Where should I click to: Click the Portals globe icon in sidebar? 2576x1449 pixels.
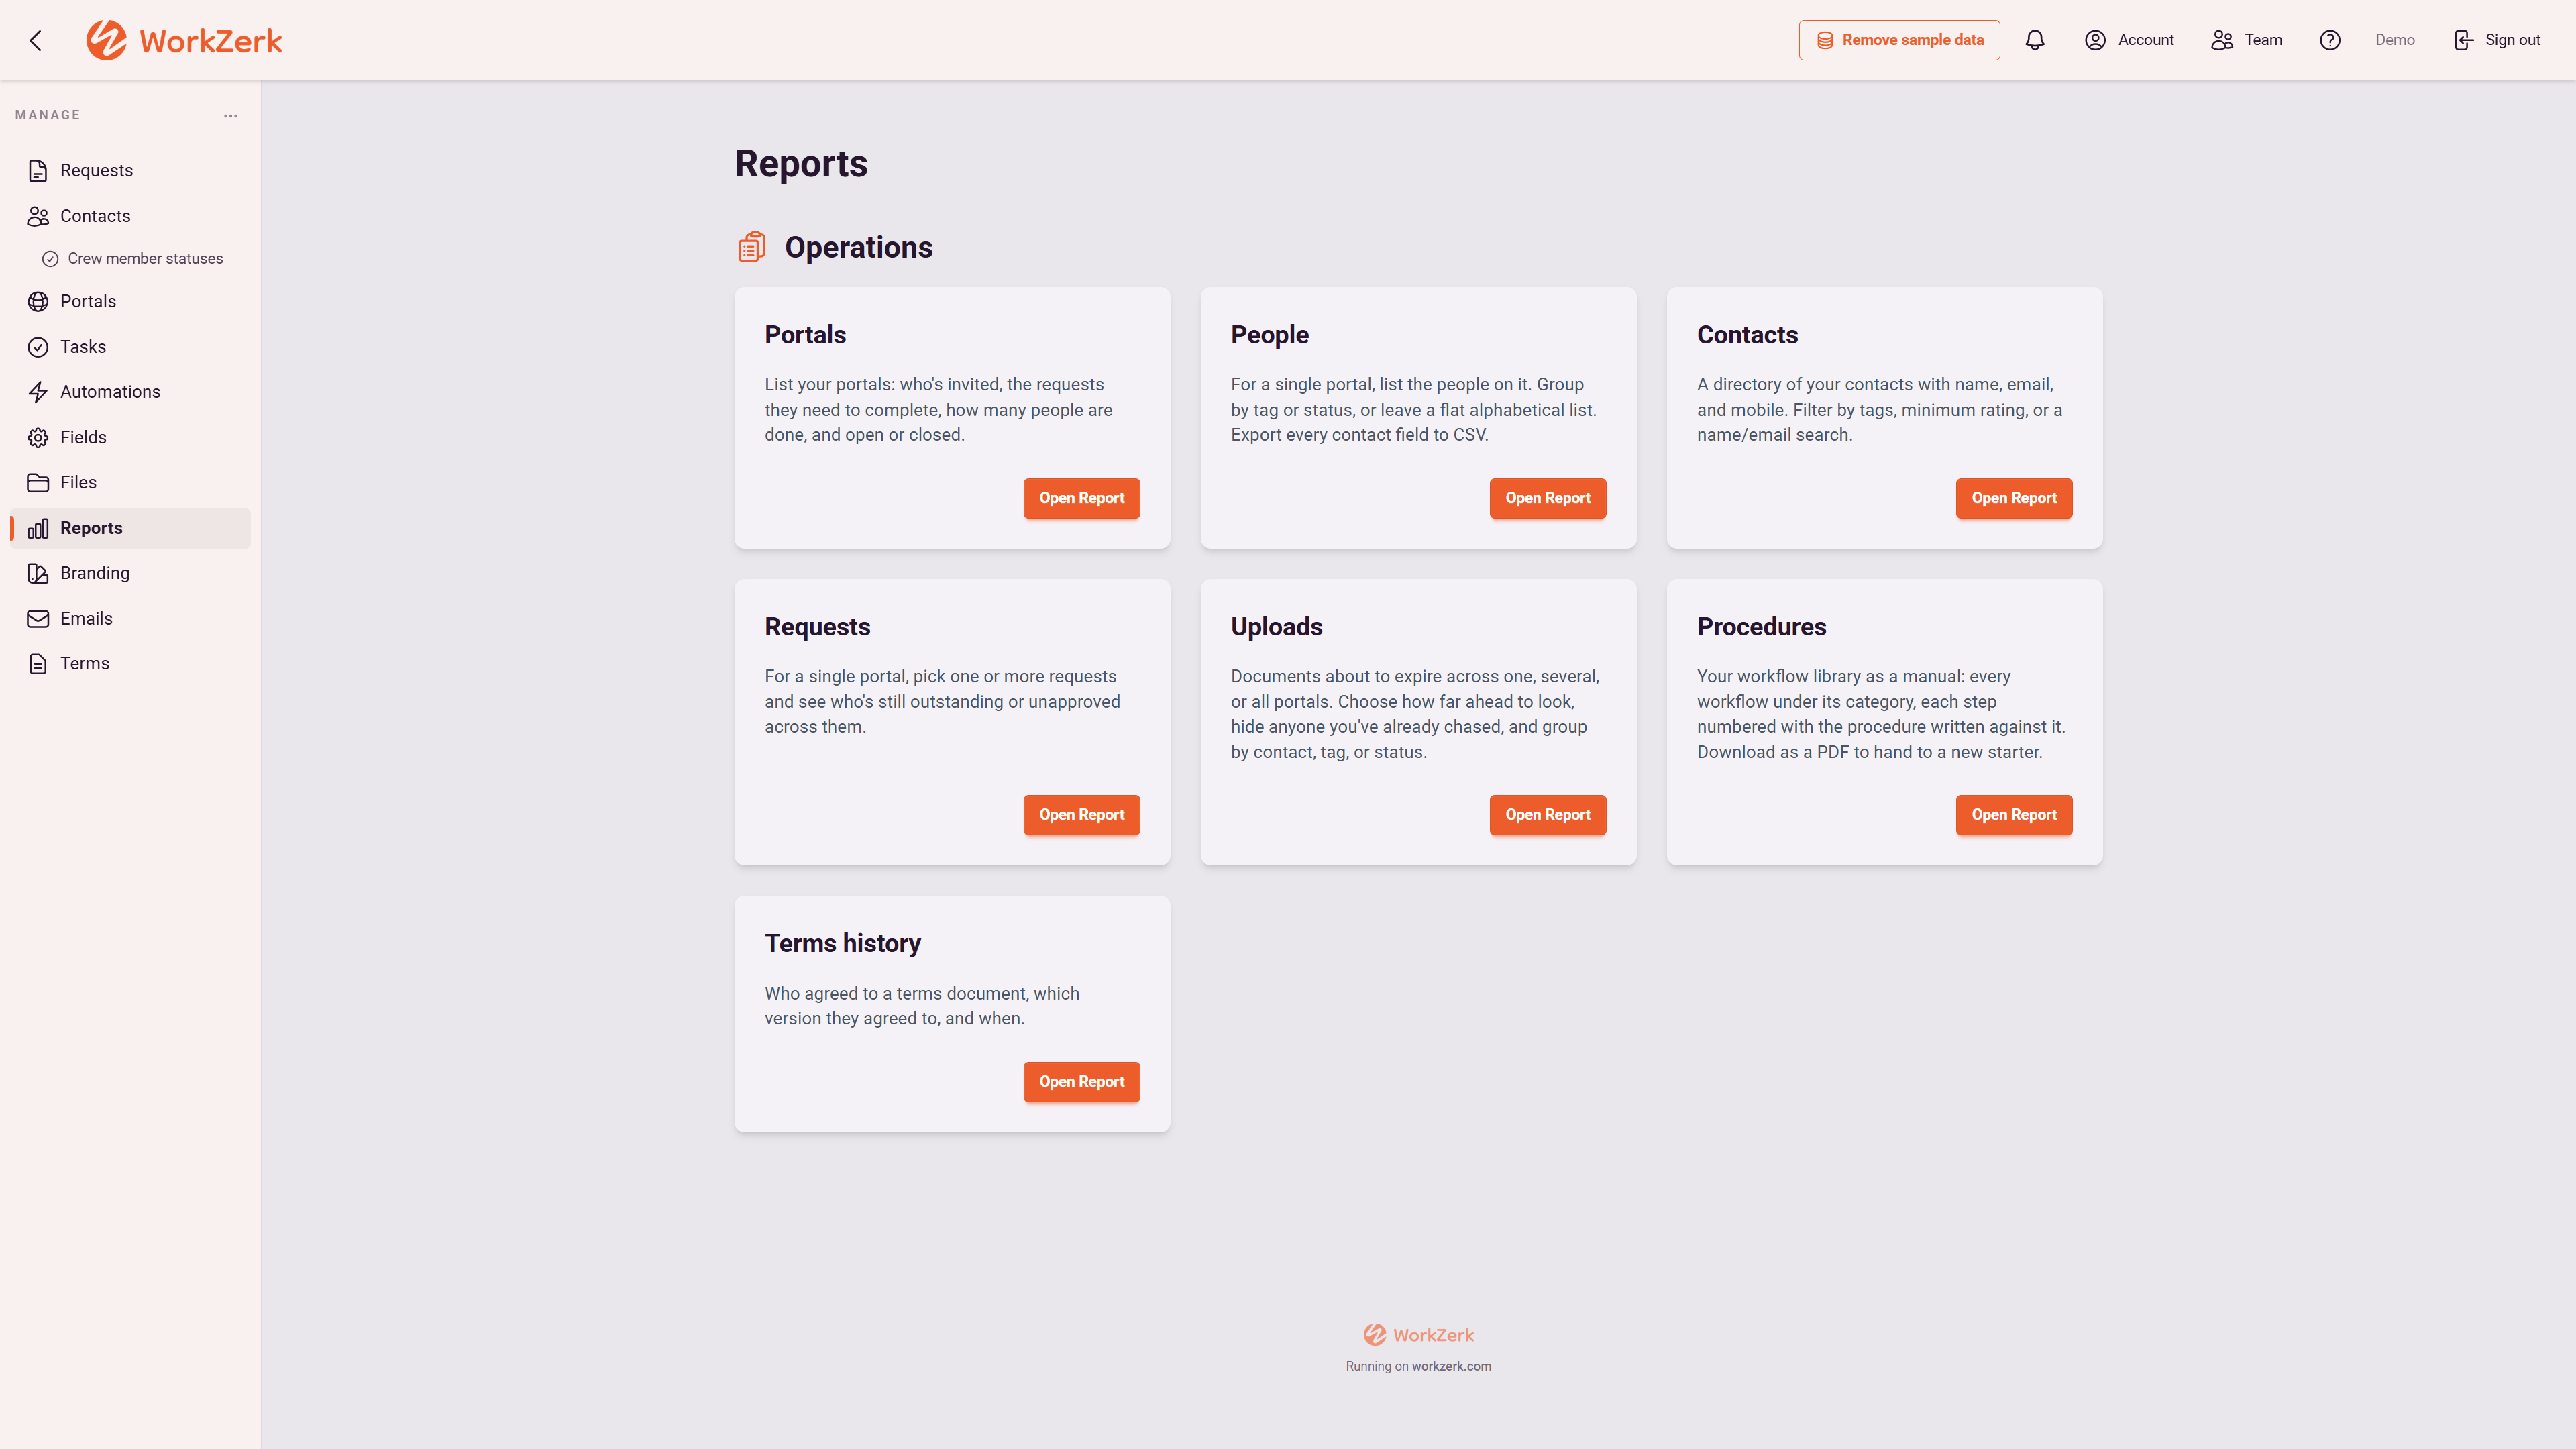(38, 301)
